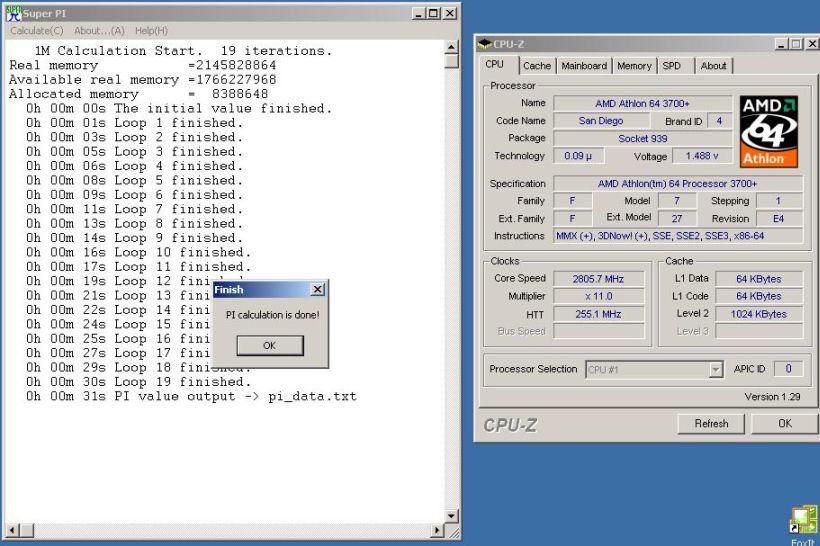Open the Calculate(C) menu
This screenshot has height=546, width=820.
pos(36,31)
